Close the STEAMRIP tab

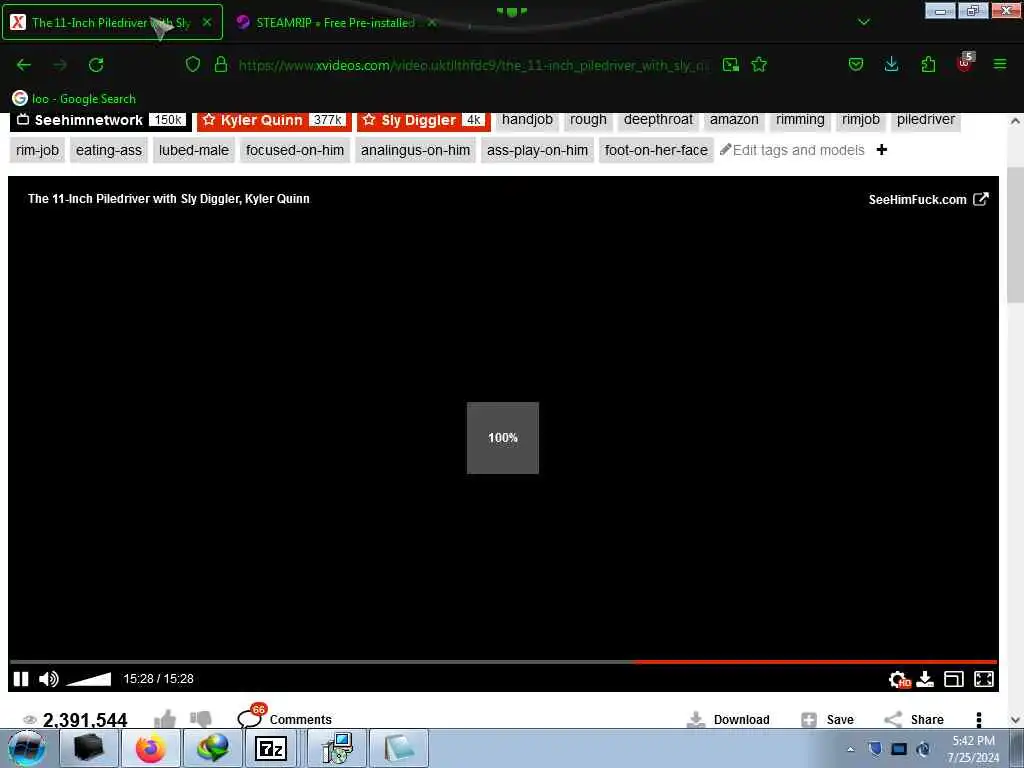(x=432, y=22)
